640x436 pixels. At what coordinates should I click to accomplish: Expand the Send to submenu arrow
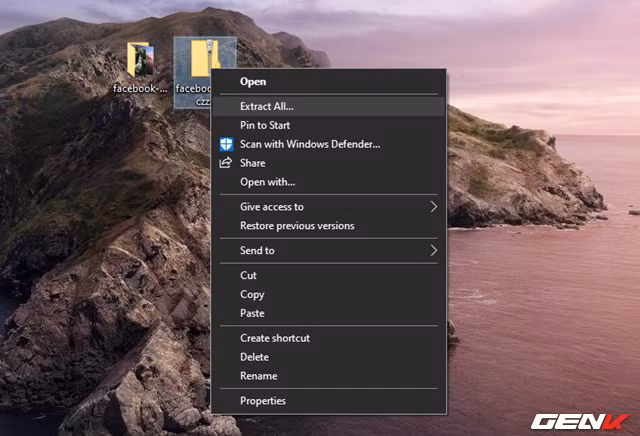pos(434,251)
